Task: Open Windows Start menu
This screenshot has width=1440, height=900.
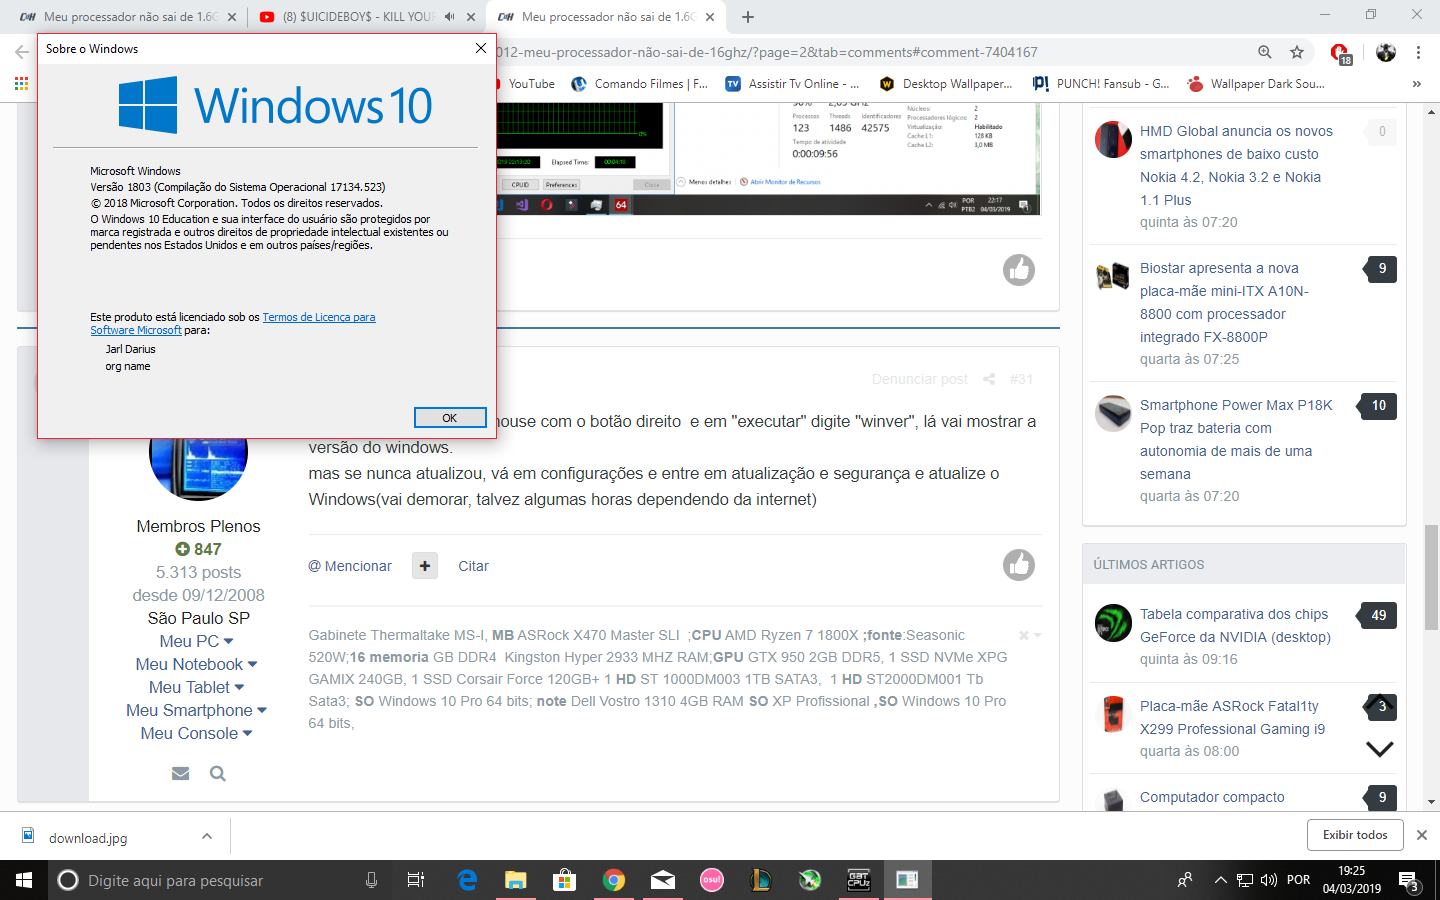Action: pos(24,880)
